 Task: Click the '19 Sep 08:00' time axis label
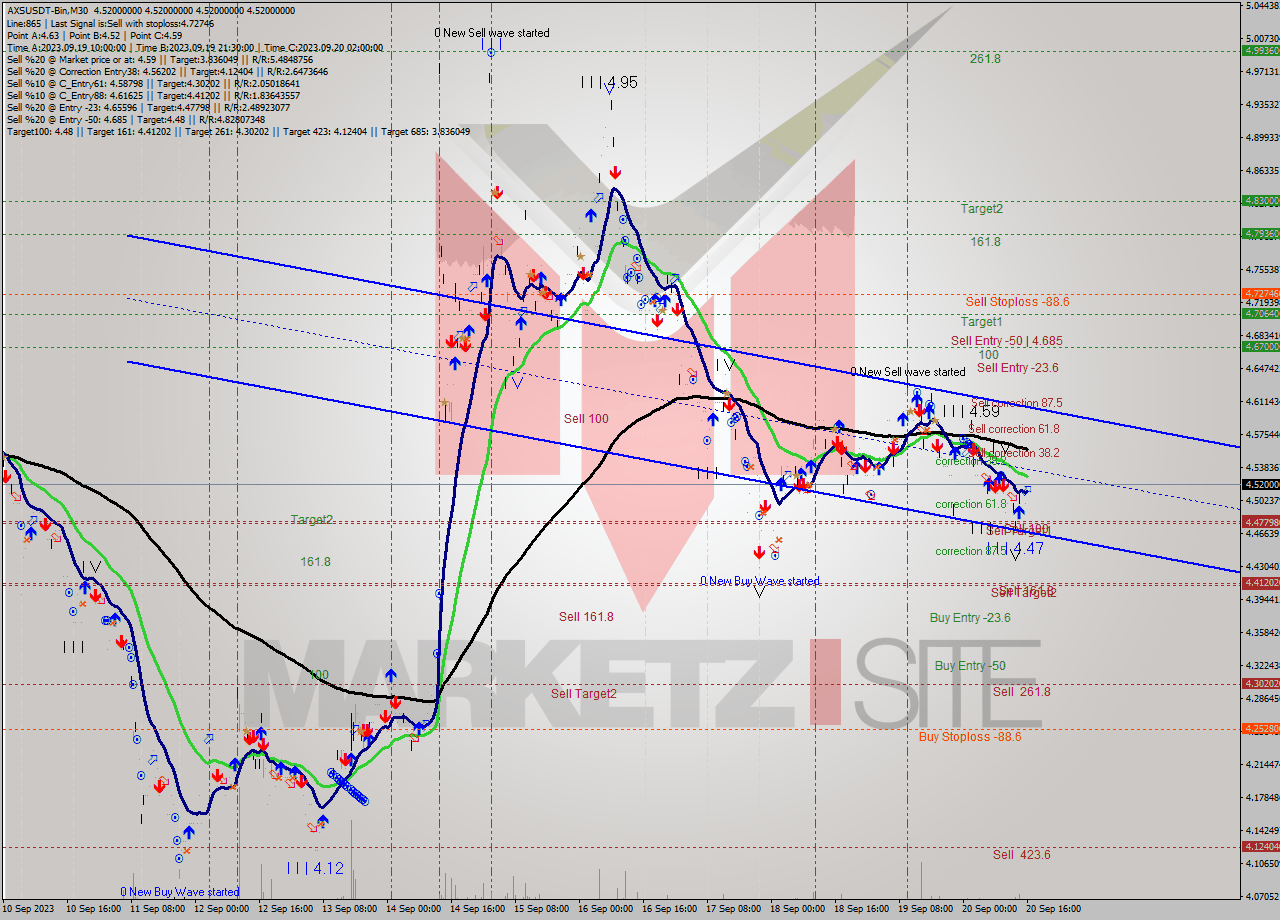coord(926,910)
